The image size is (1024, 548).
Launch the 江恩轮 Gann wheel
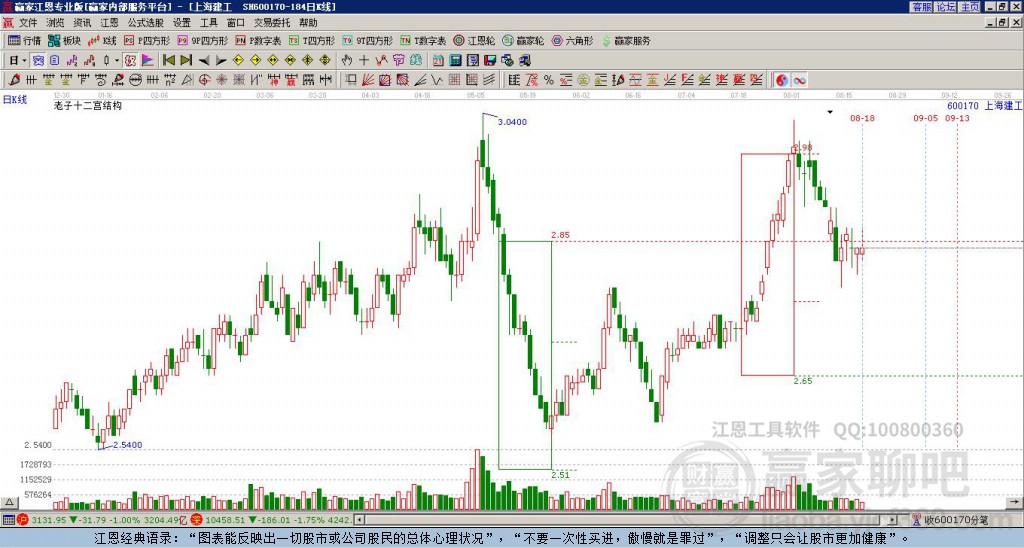(474, 40)
